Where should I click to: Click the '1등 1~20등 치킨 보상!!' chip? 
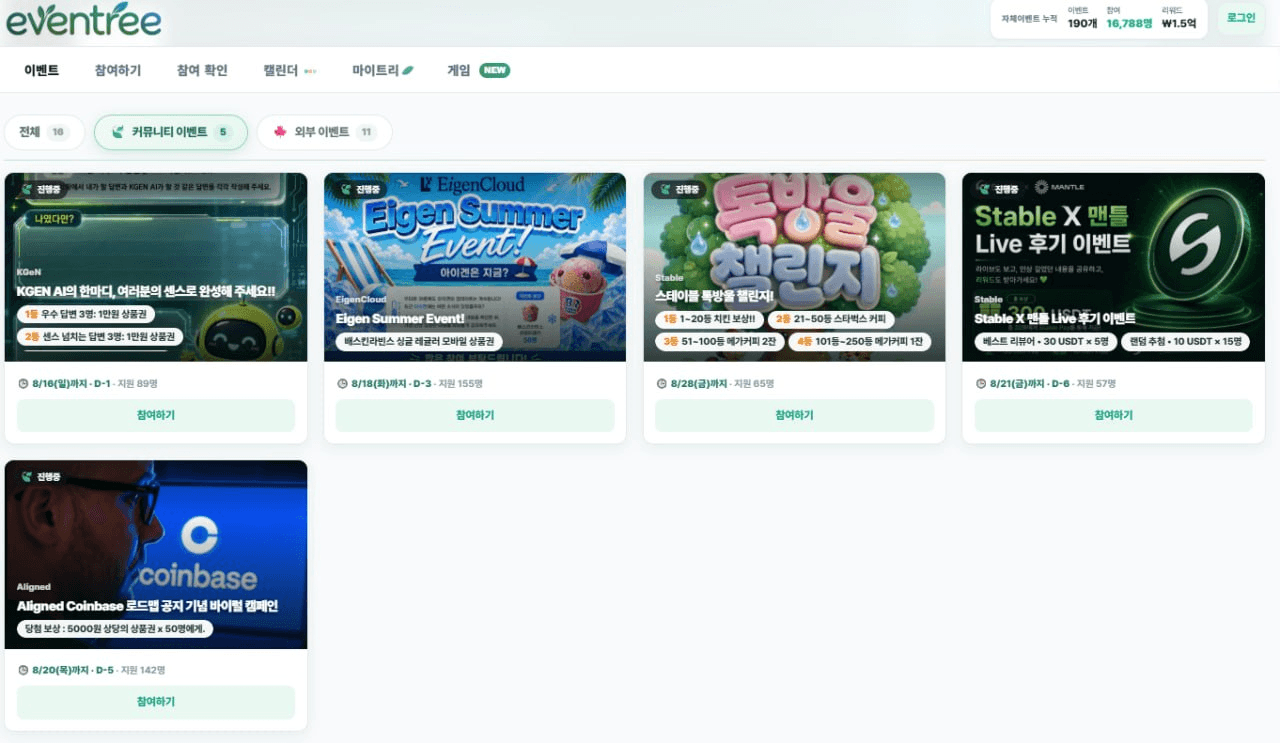pyautogui.click(x=709, y=319)
